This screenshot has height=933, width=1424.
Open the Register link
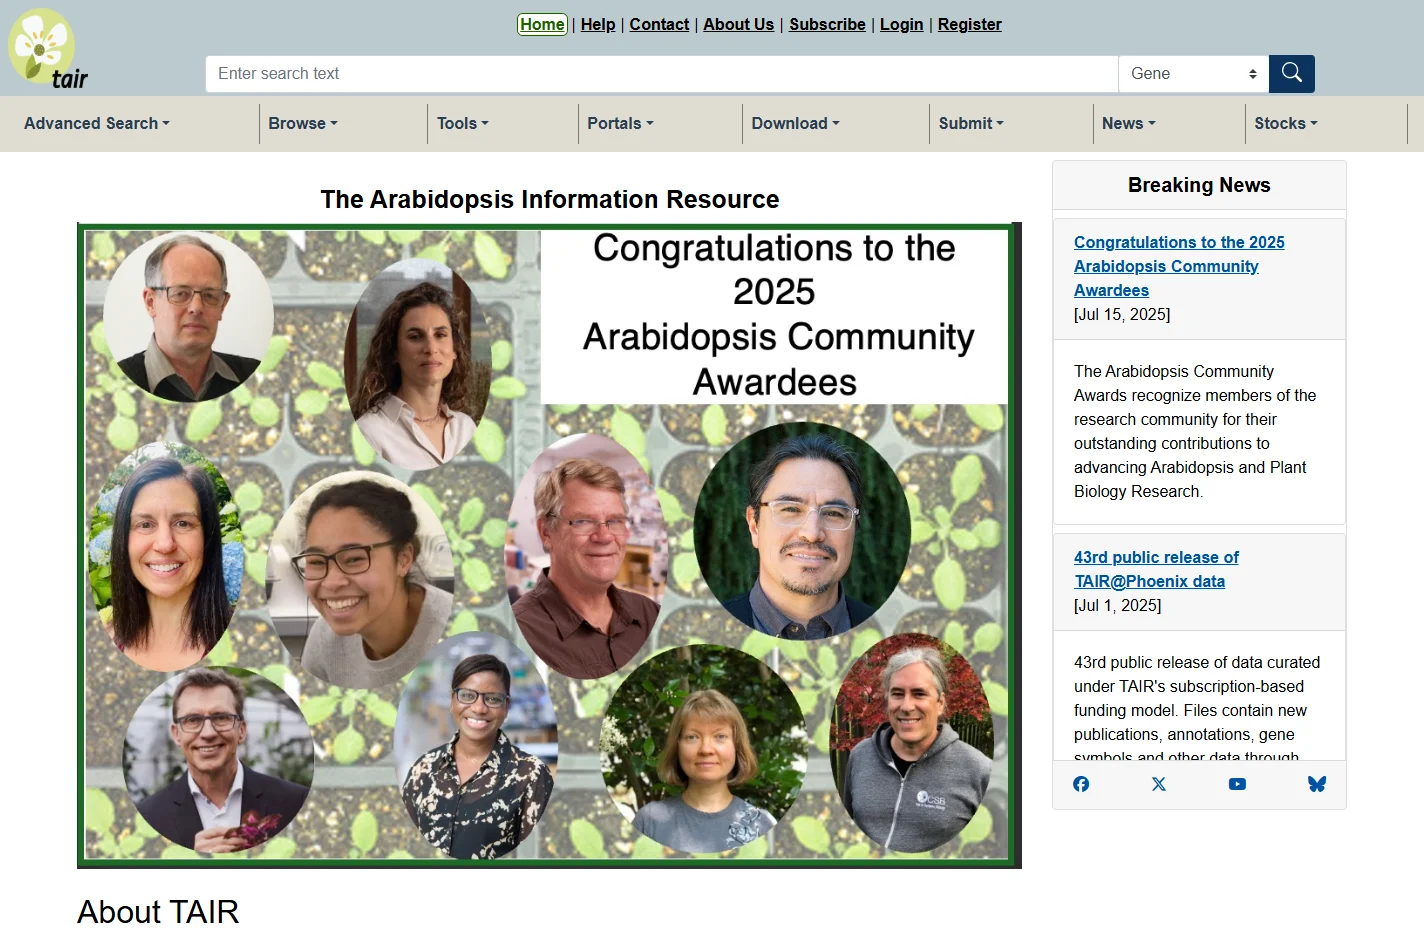(969, 24)
